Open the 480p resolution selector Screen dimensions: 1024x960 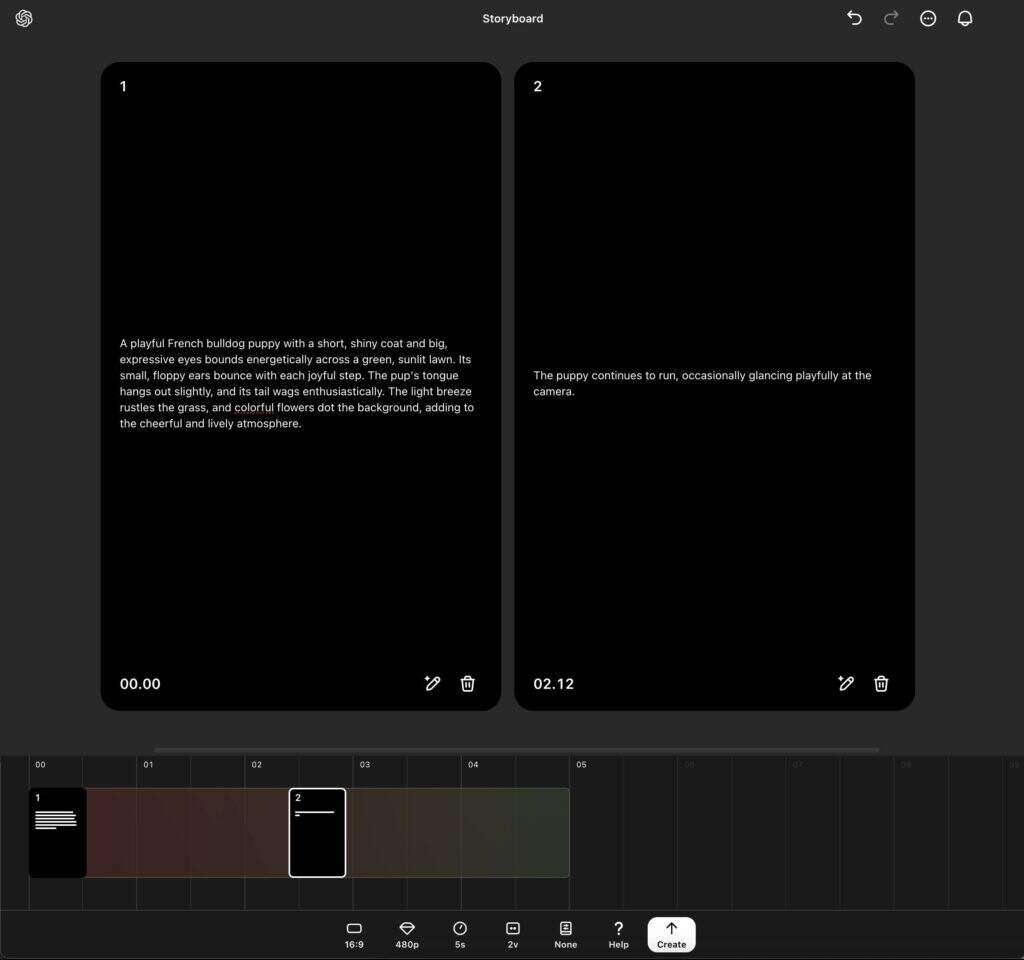pos(407,935)
